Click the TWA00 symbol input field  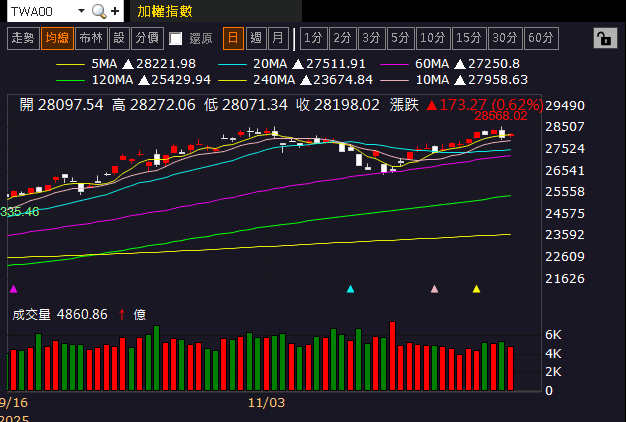[42, 11]
